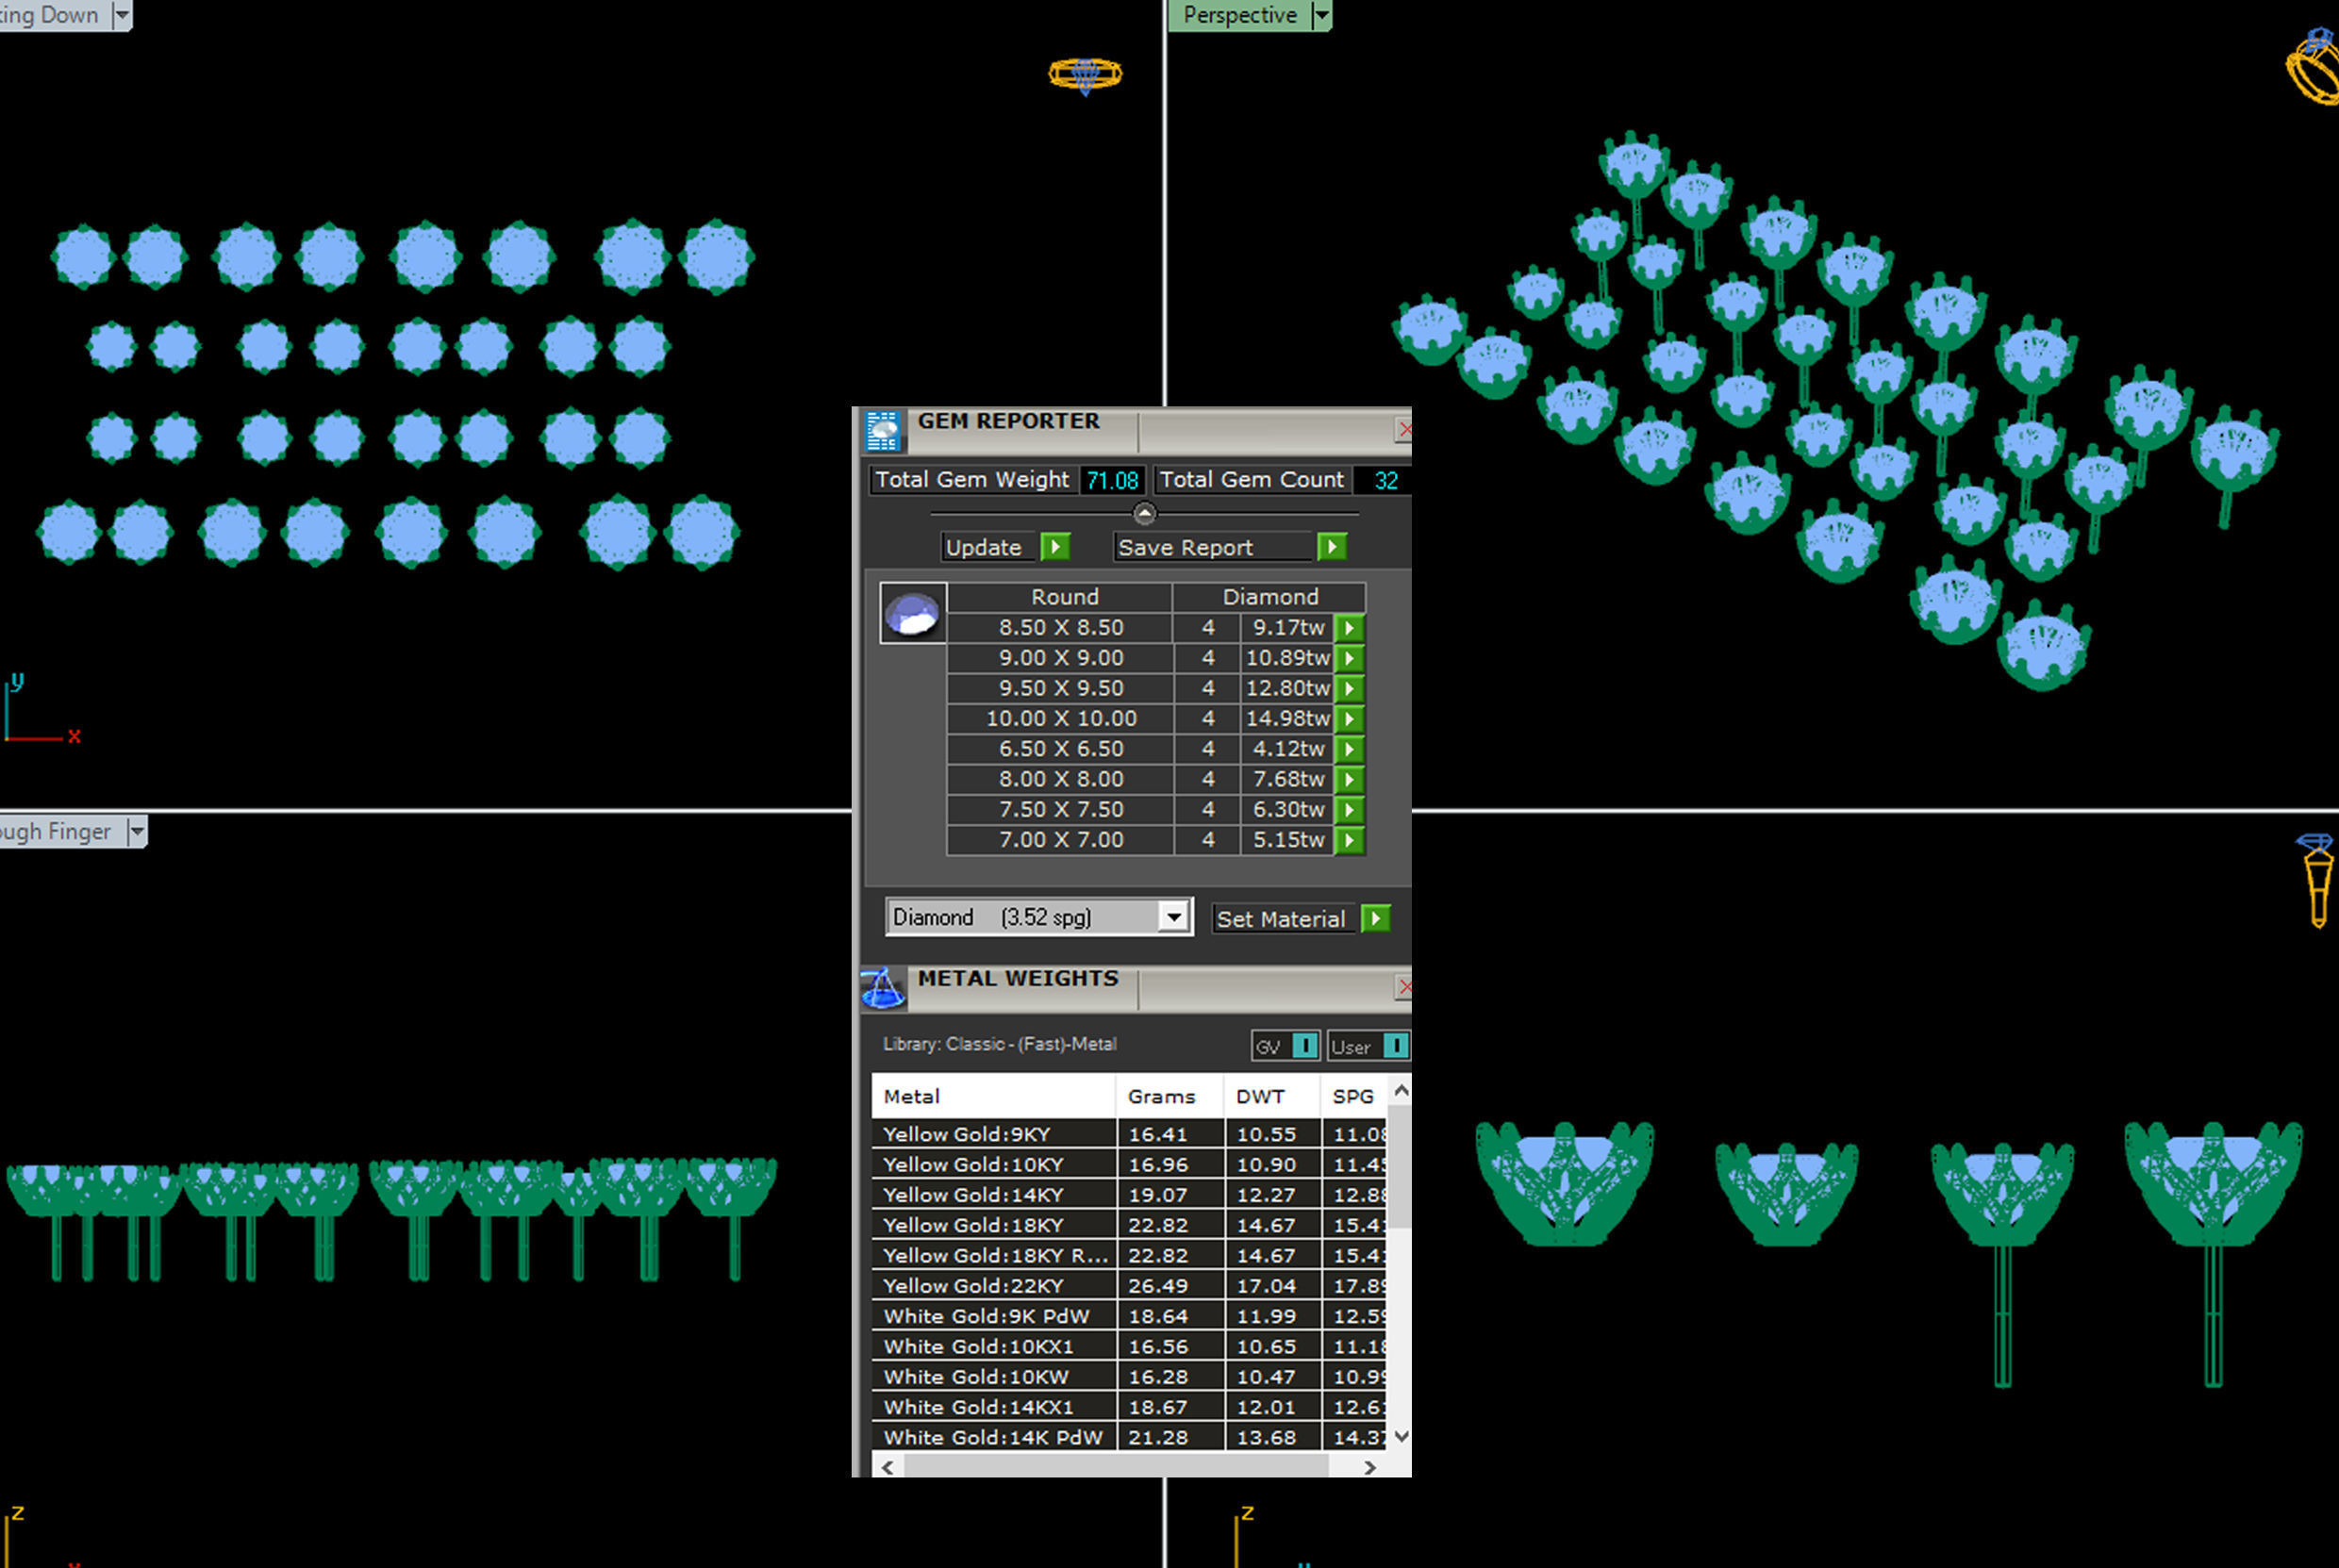2339x1568 pixels.
Task: Click green arrow for 7.00 X 7.00 row
Action: coord(1349,840)
